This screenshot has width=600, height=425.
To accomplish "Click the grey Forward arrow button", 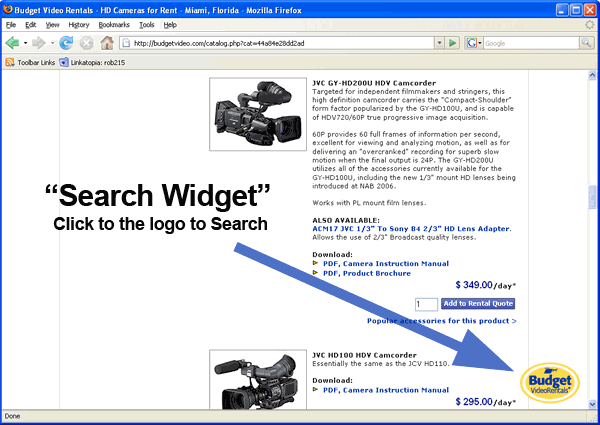I will (x=39, y=43).
